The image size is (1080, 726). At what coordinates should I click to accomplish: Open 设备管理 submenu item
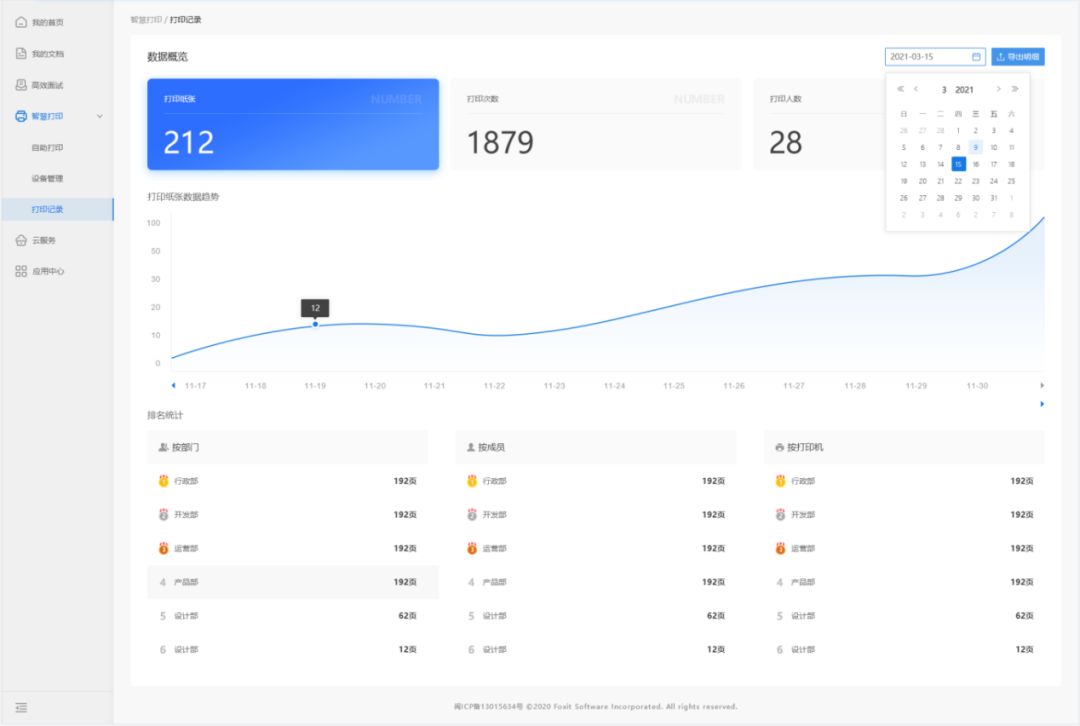[x=47, y=178]
